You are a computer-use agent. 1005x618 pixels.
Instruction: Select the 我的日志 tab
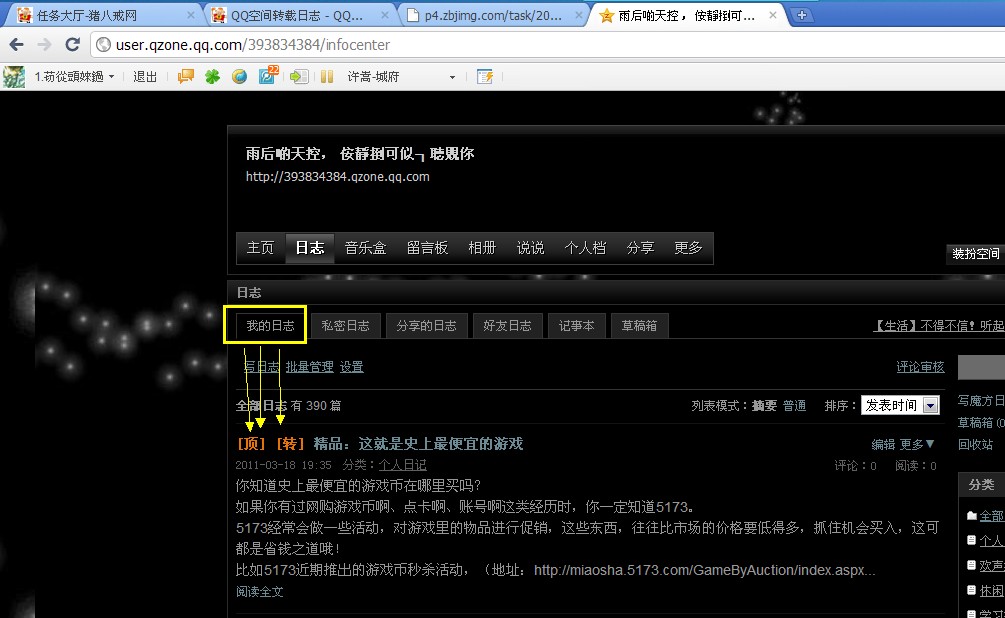(270, 326)
